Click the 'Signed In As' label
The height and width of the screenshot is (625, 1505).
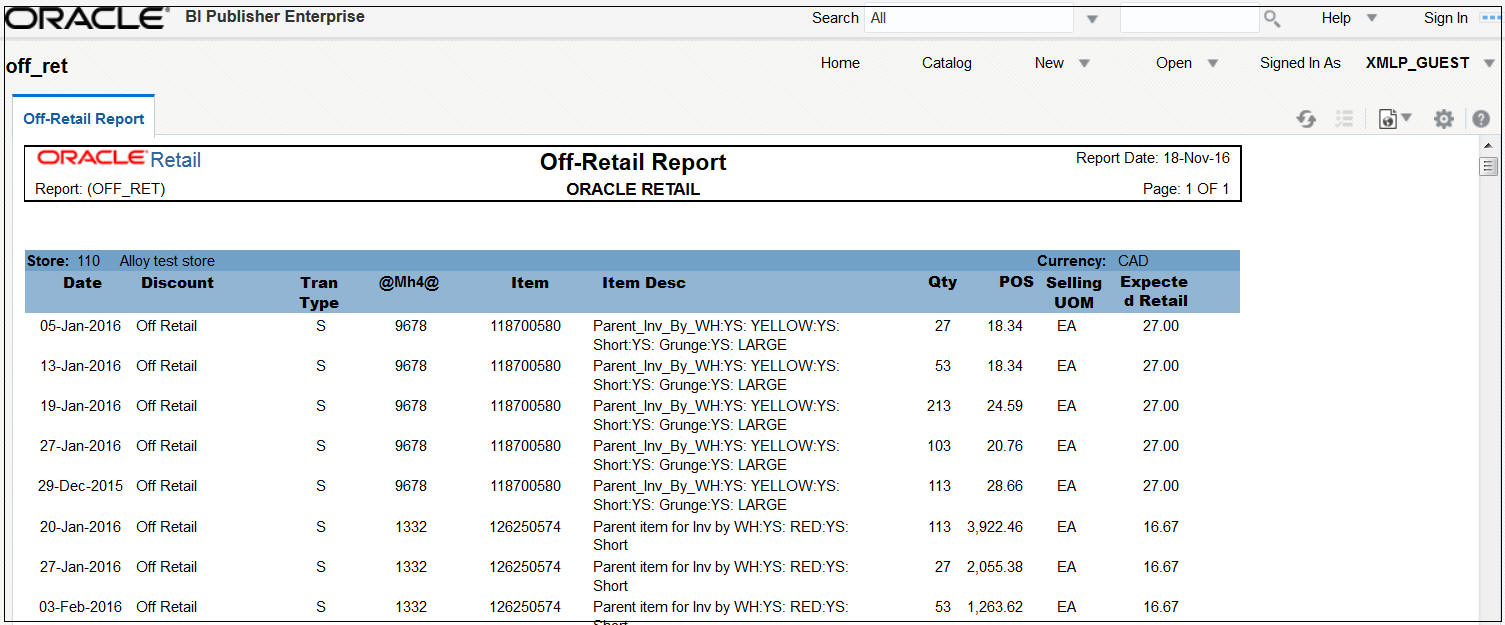(x=1300, y=63)
